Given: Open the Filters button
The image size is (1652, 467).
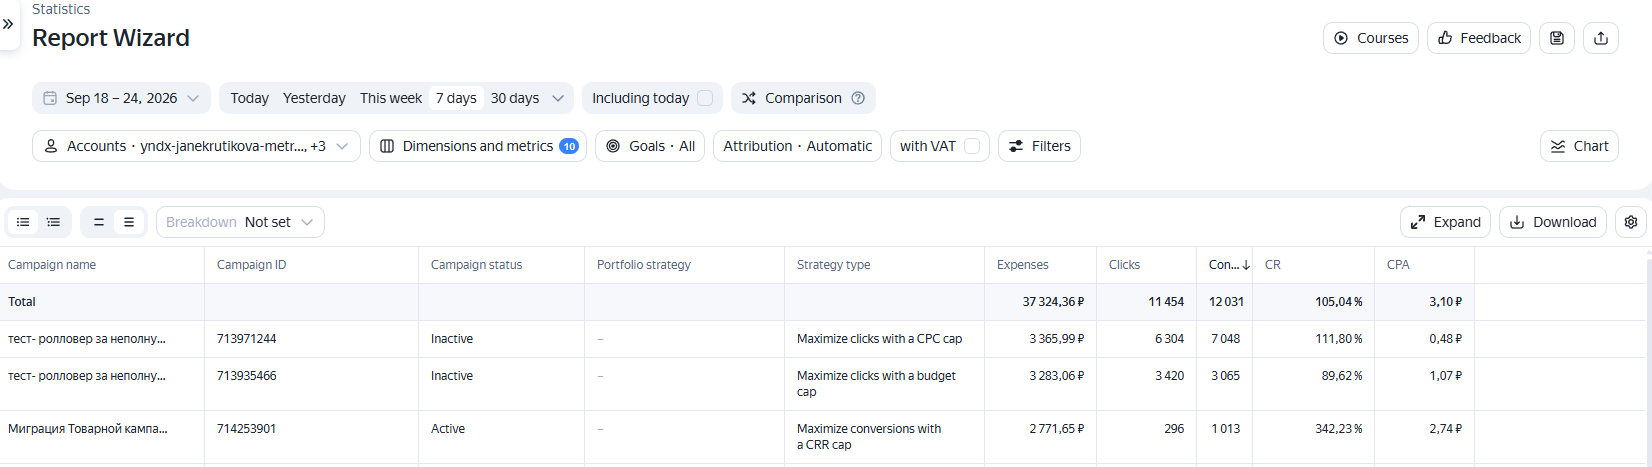Looking at the screenshot, I should click(x=1039, y=146).
